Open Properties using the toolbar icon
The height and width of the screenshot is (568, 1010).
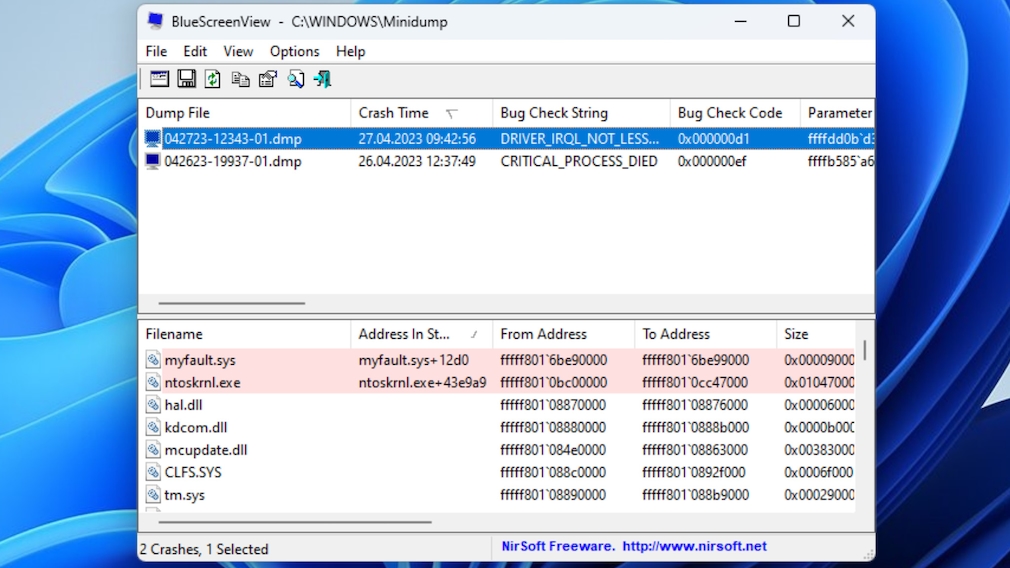(268, 79)
